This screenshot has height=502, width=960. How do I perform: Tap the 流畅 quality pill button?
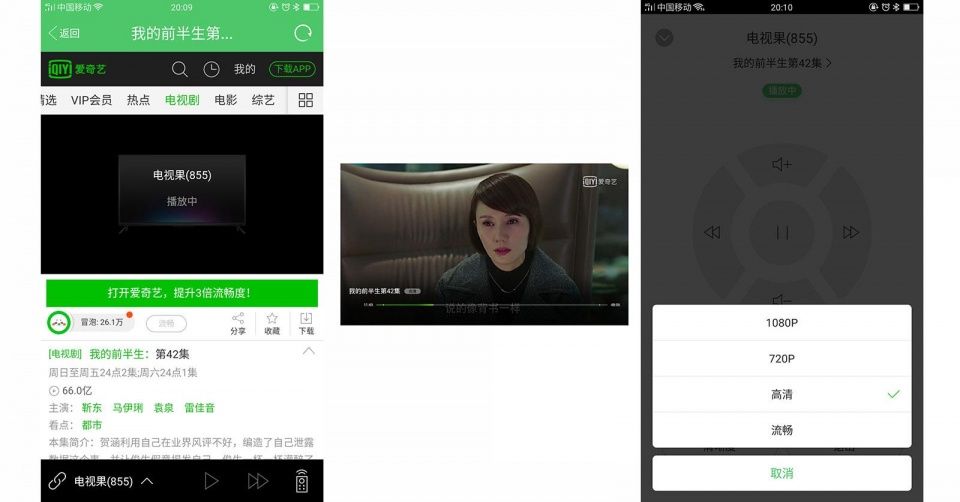click(x=167, y=323)
